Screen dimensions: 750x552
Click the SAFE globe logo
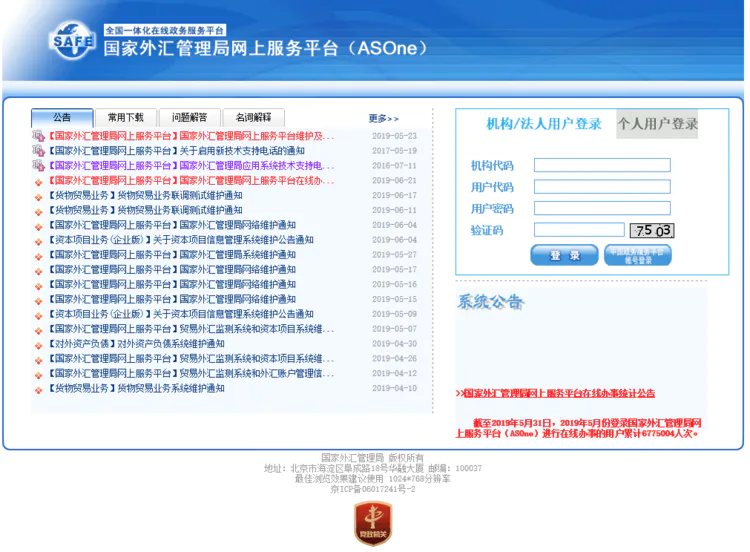coord(72,41)
